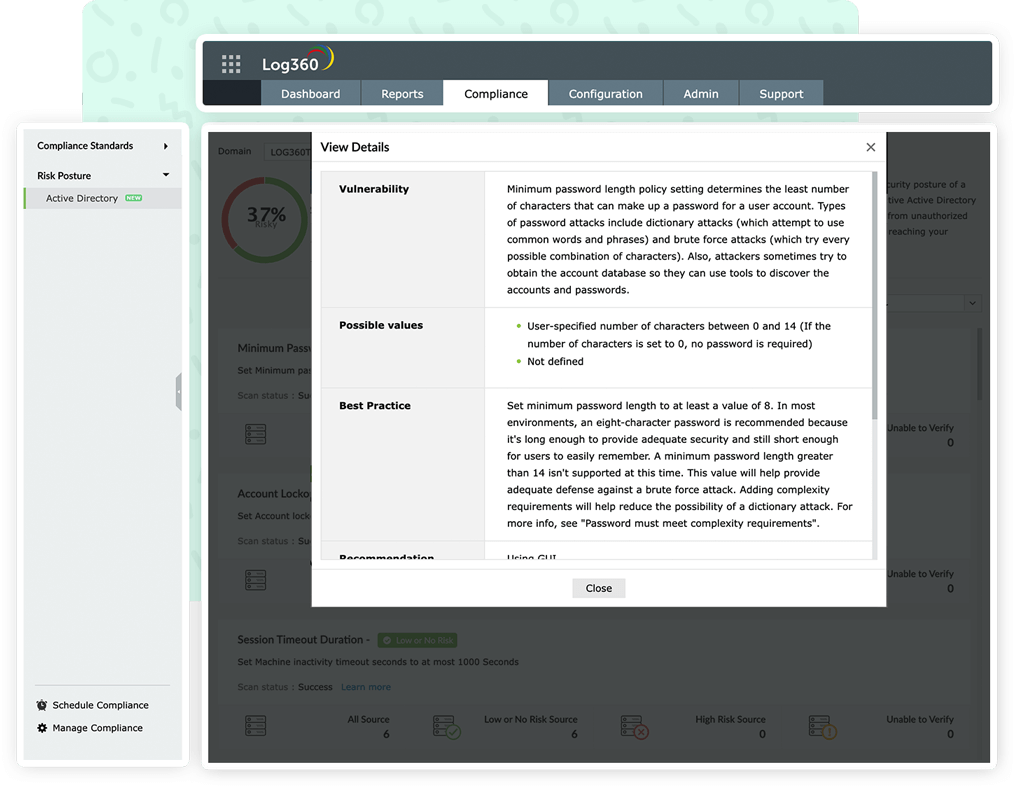This screenshot has height=787, width=1015.
Task: Click Unable to Verify warning icon, Session Timeout
Action: tap(823, 727)
